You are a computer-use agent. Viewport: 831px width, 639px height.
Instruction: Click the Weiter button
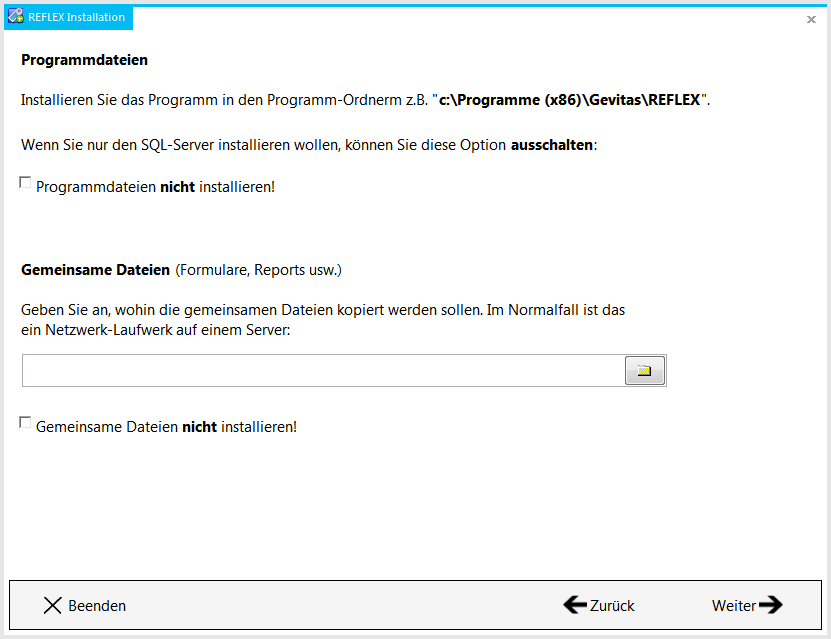[x=747, y=605]
